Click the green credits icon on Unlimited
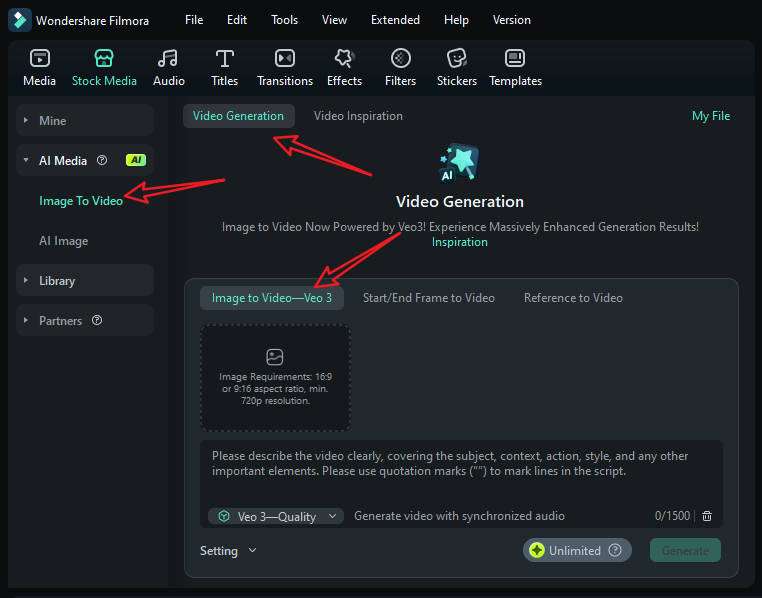This screenshot has height=598, width=762. (x=537, y=550)
